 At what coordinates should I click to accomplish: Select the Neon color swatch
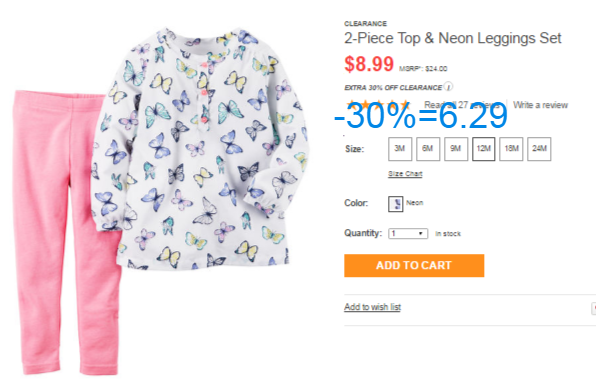[x=396, y=204]
